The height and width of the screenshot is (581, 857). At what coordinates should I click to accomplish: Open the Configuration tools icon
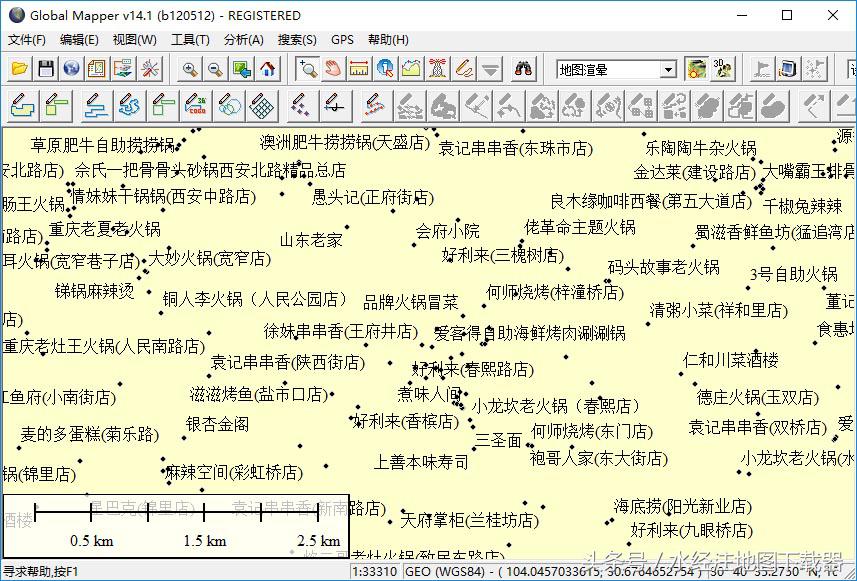pos(149,69)
